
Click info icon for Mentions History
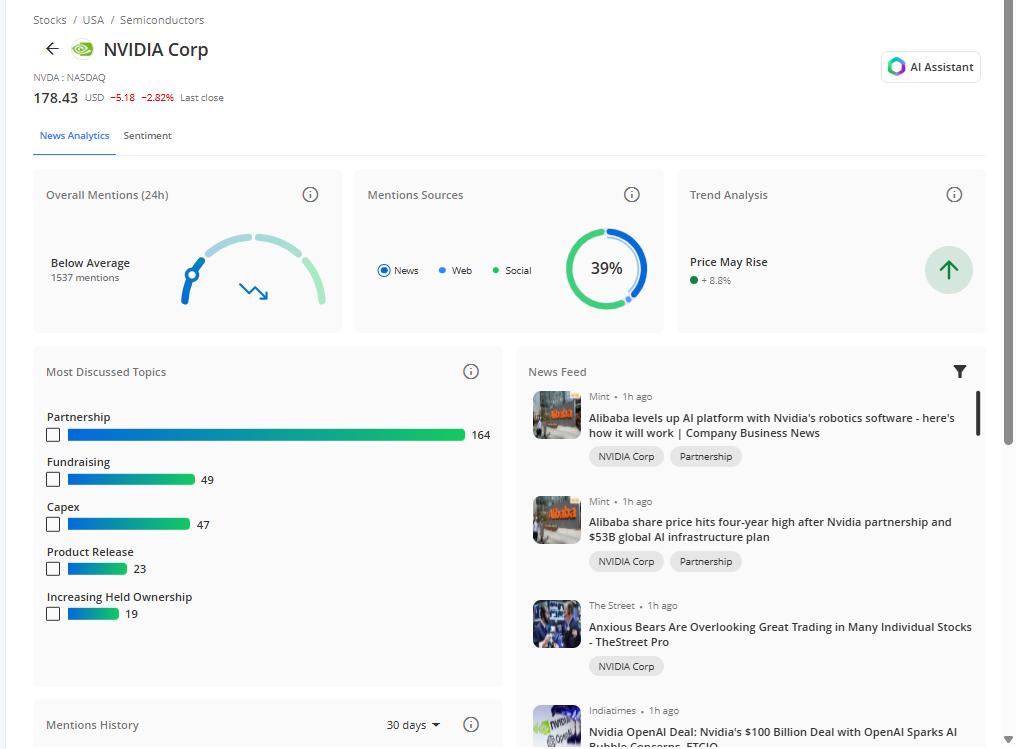[x=471, y=725]
